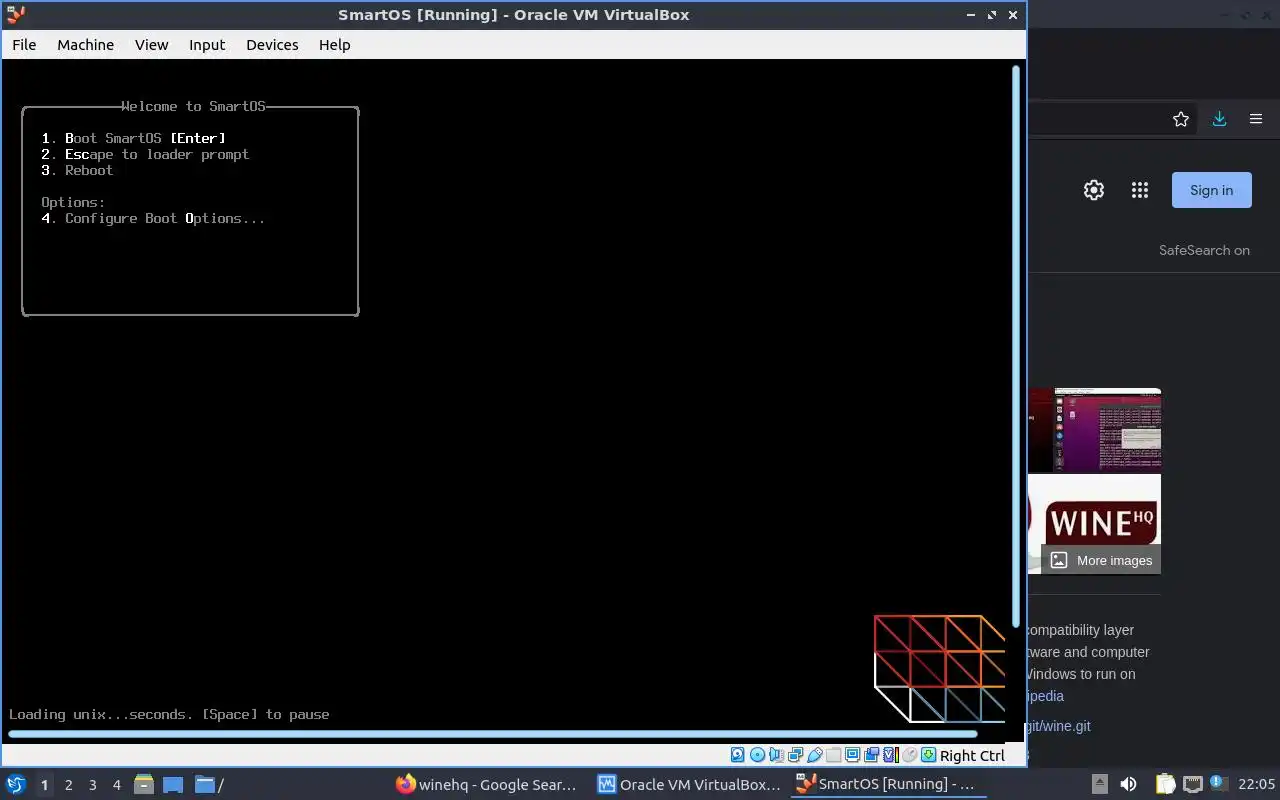The image size is (1280, 800).
Task: Click the vertical scrollbar of the VM window
Action: pyautogui.click(x=1018, y=345)
